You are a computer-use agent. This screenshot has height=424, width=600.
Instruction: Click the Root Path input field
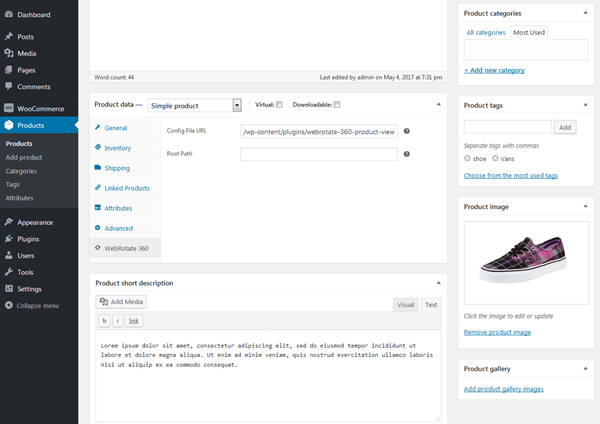[318, 154]
